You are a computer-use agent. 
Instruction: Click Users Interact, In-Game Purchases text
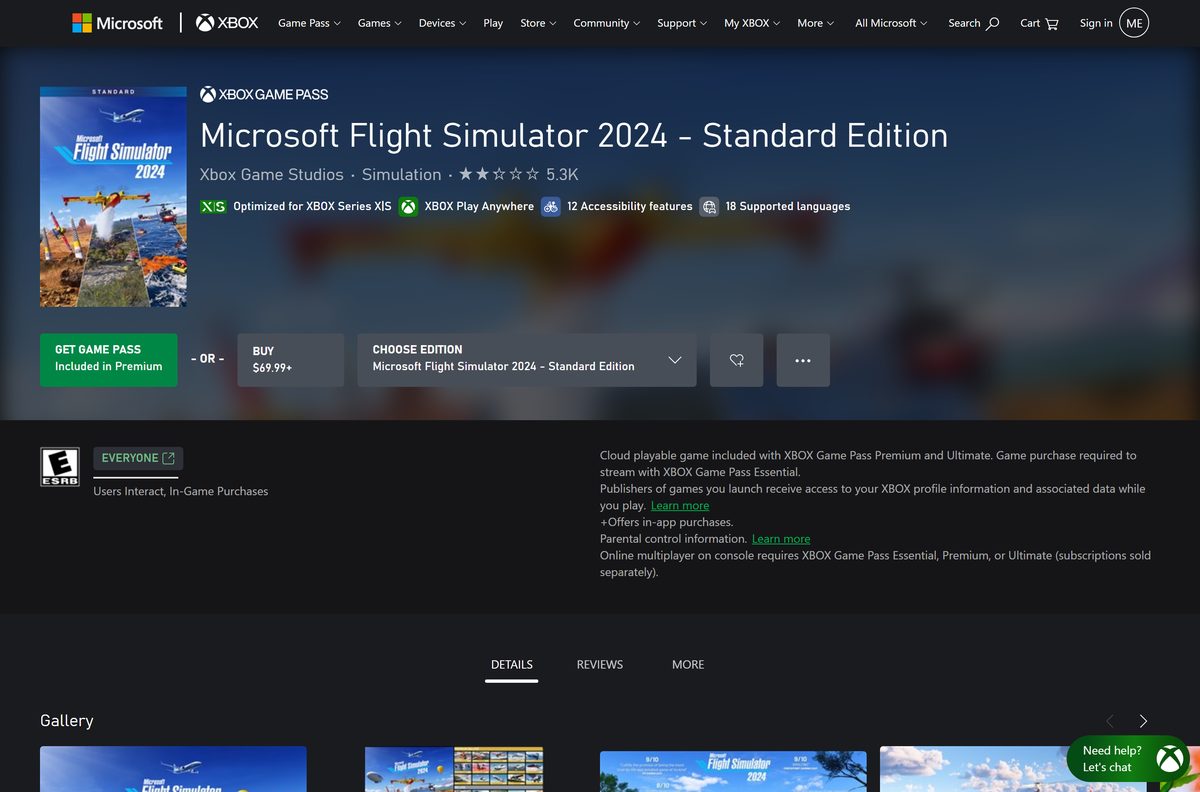point(181,491)
